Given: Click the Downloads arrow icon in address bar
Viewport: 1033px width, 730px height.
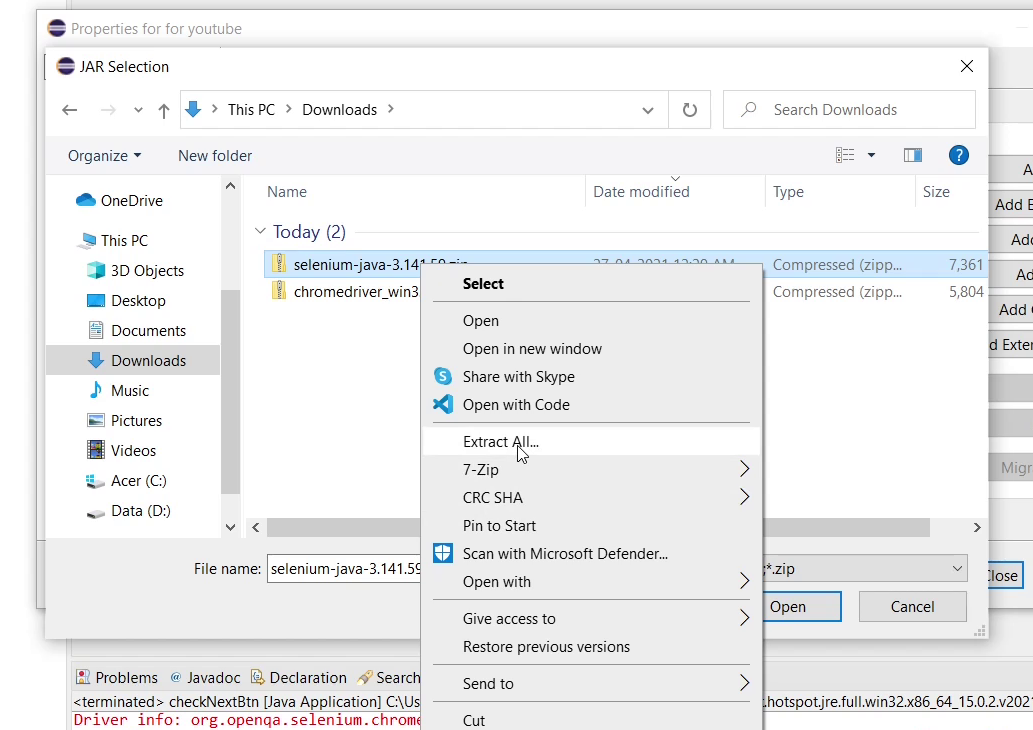Looking at the screenshot, I should [193, 109].
